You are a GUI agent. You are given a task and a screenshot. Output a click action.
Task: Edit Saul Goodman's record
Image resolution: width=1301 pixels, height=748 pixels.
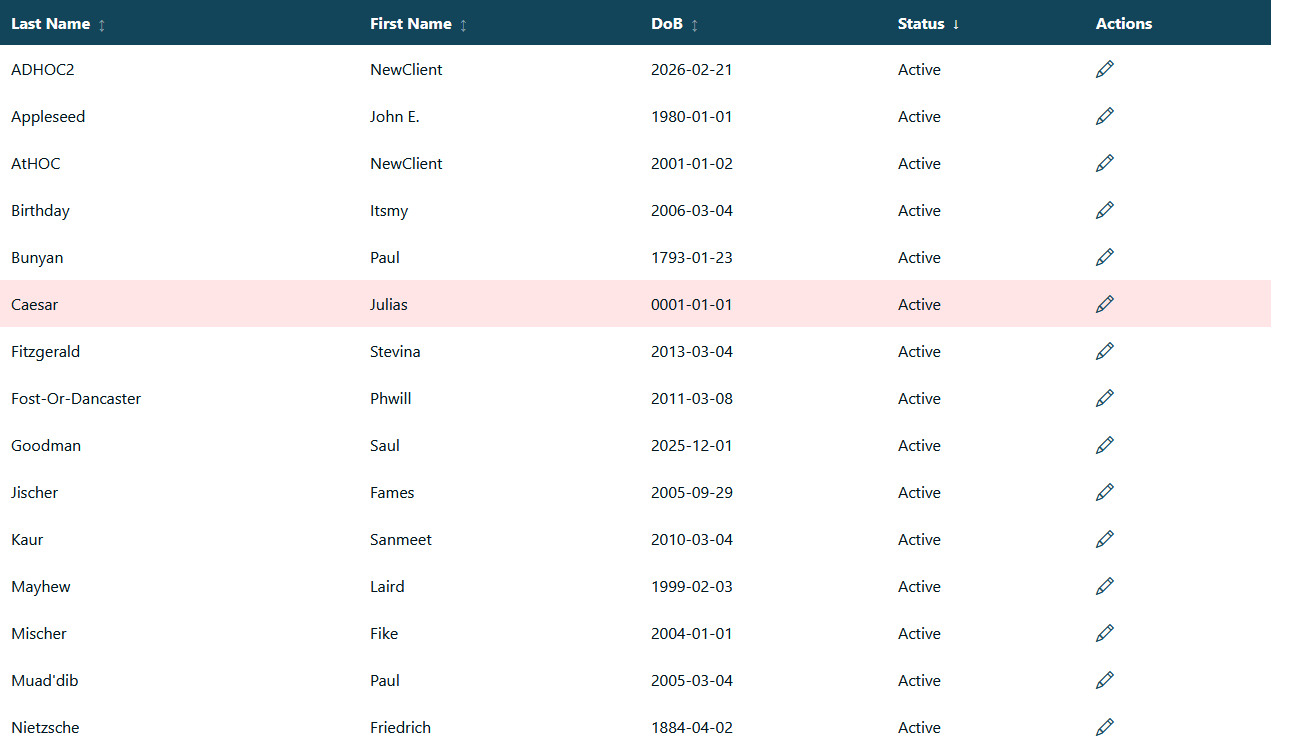pos(1104,445)
